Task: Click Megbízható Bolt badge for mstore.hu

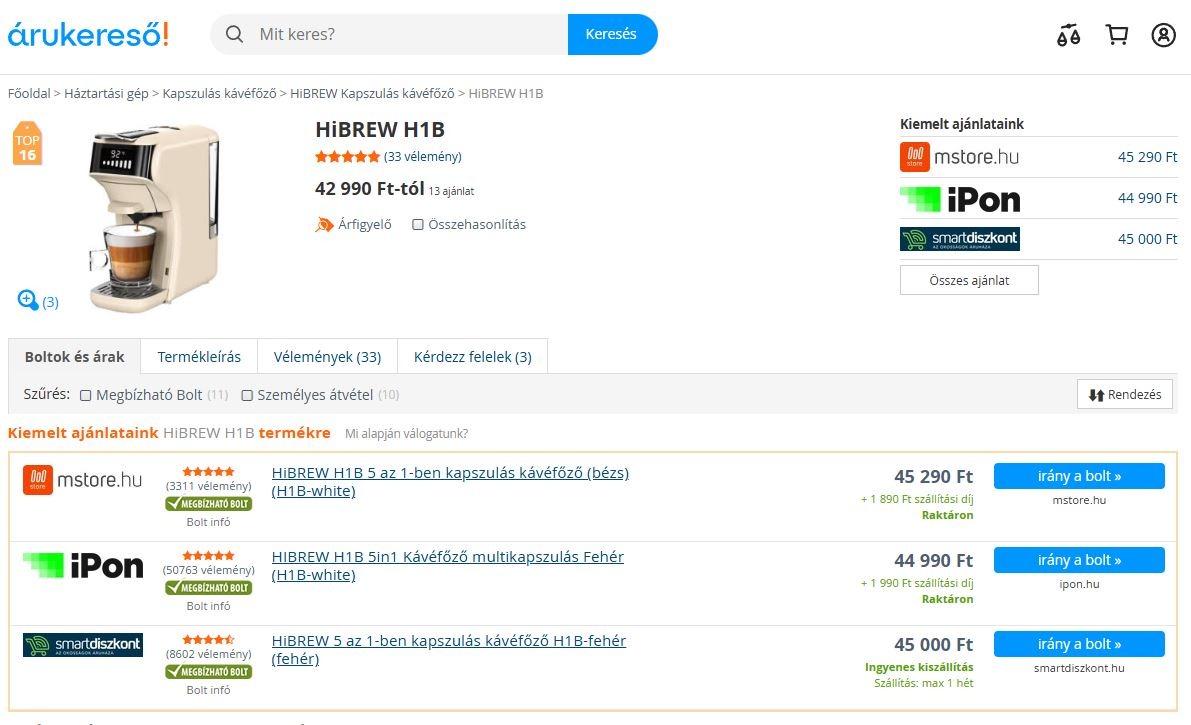Action: (x=208, y=504)
